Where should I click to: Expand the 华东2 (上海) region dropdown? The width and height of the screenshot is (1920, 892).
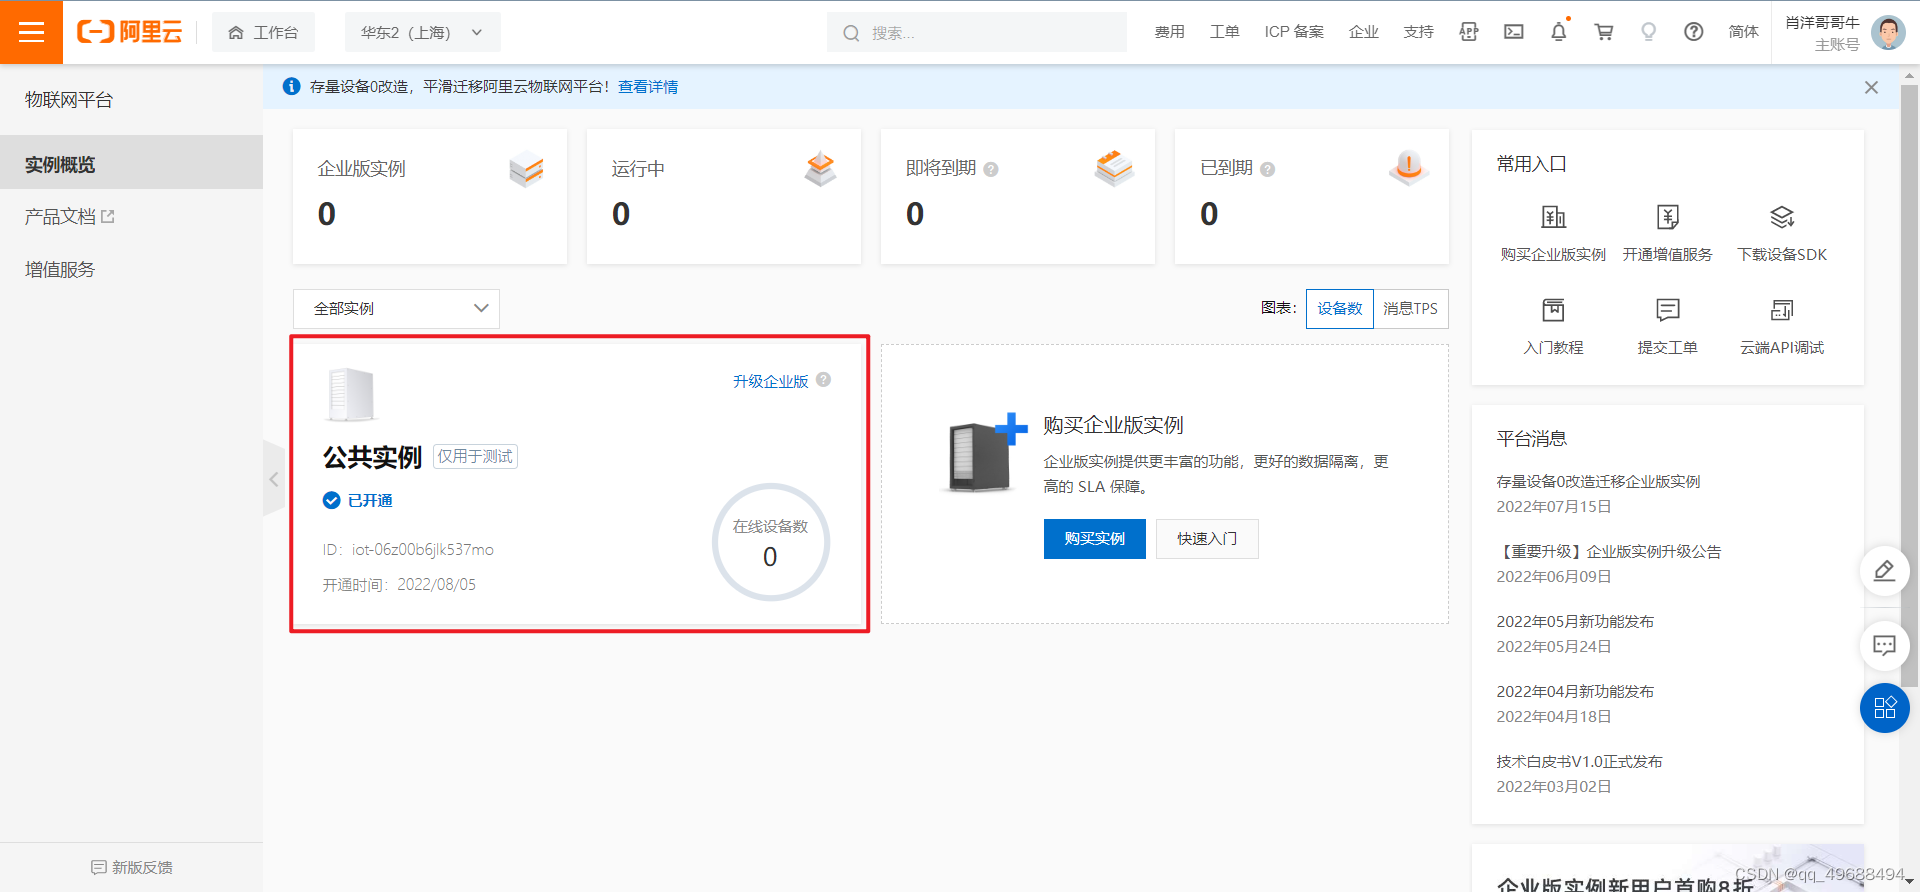pyautogui.click(x=422, y=32)
